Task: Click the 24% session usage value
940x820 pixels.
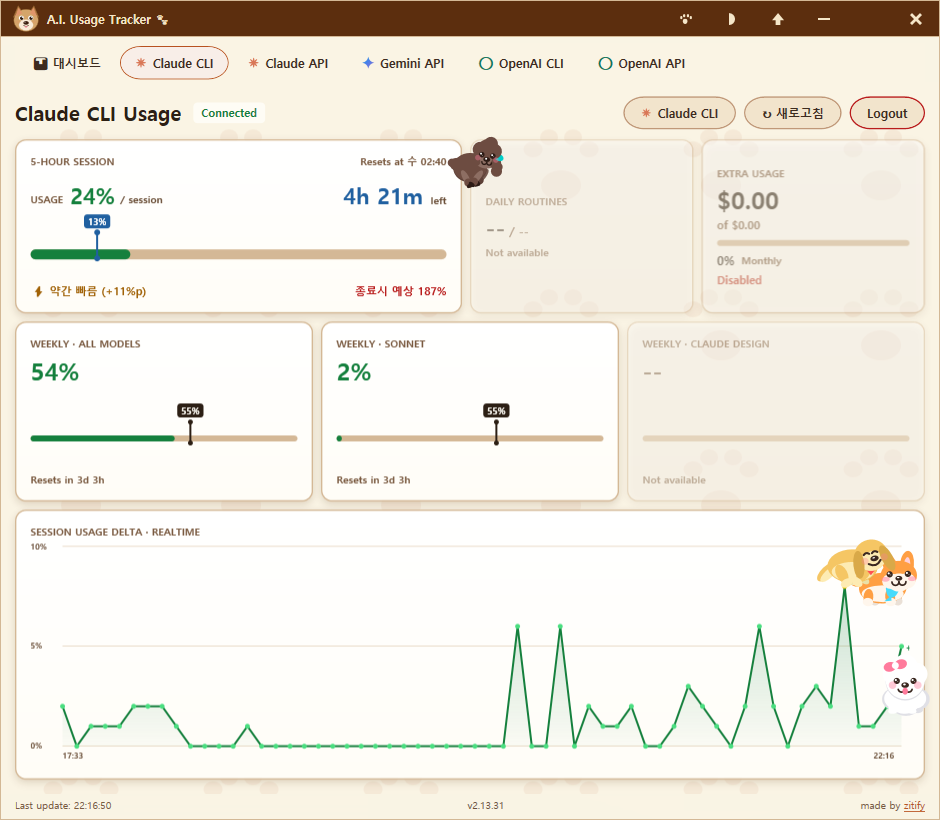Action: pyautogui.click(x=92, y=196)
